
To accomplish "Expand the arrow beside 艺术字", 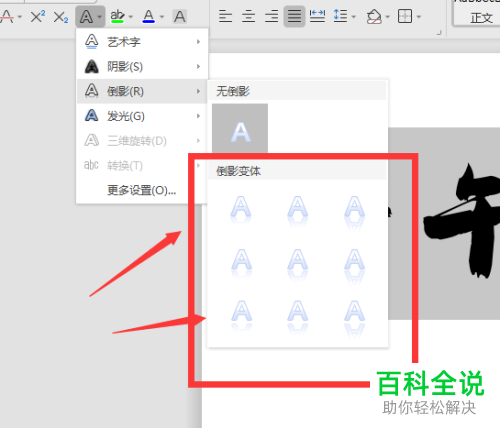I will pyautogui.click(x=198, y=42).
